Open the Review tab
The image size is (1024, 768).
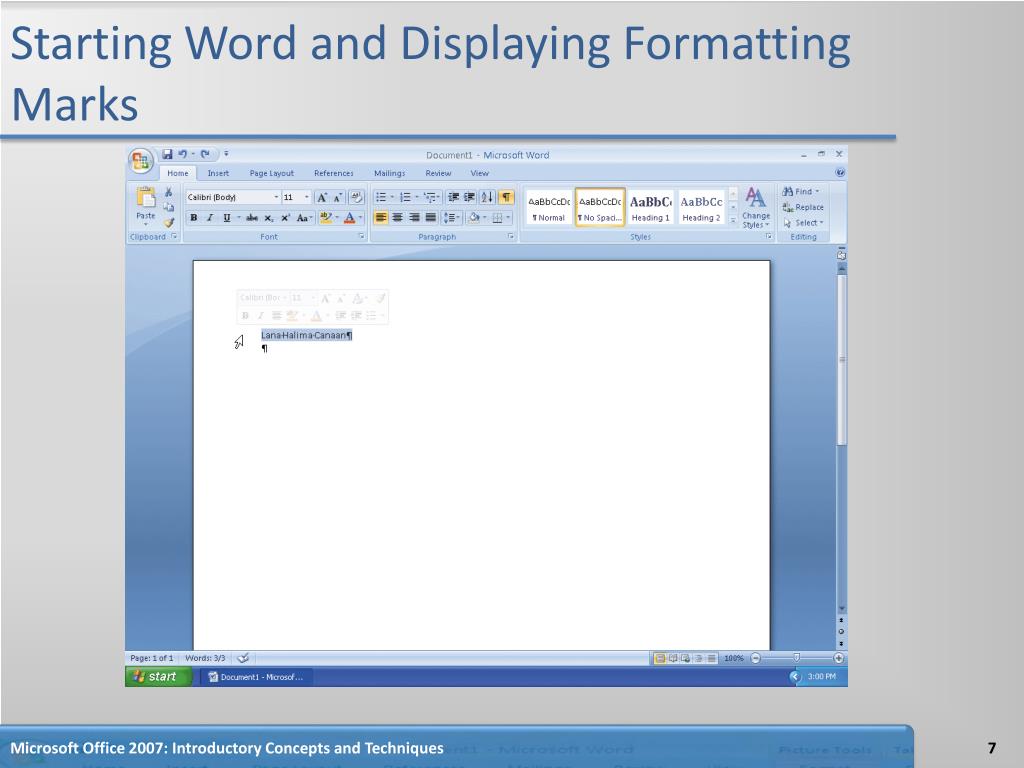coord(438,173)
